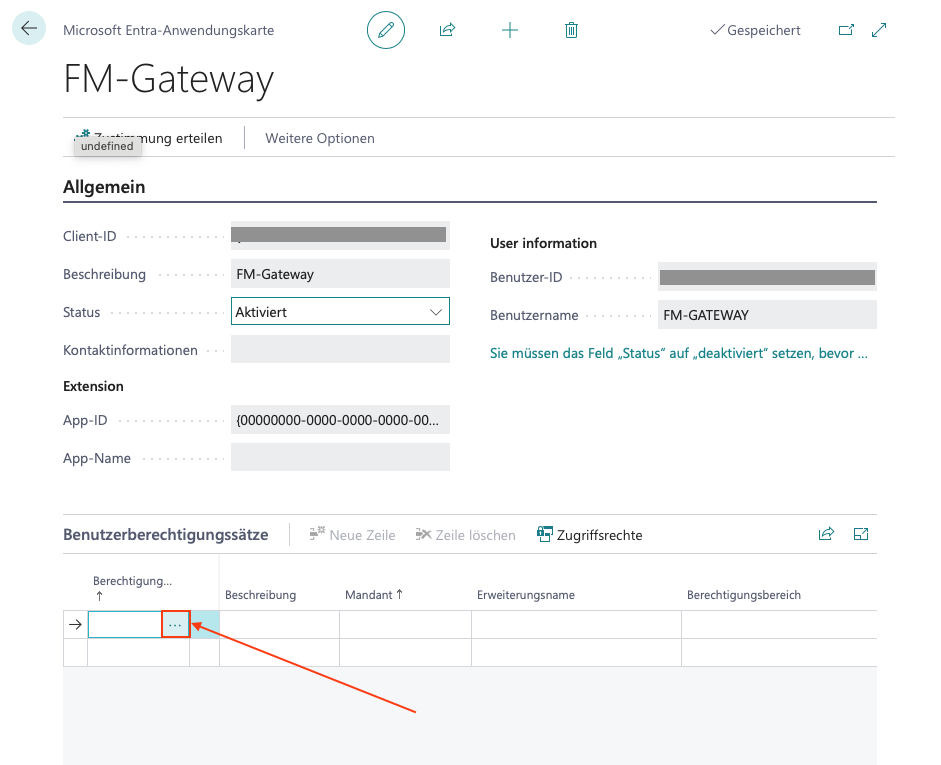Open Zugriffsrechte from the subpage toolbar
This screenshot has height=765, width=941.
pos(589,535)
